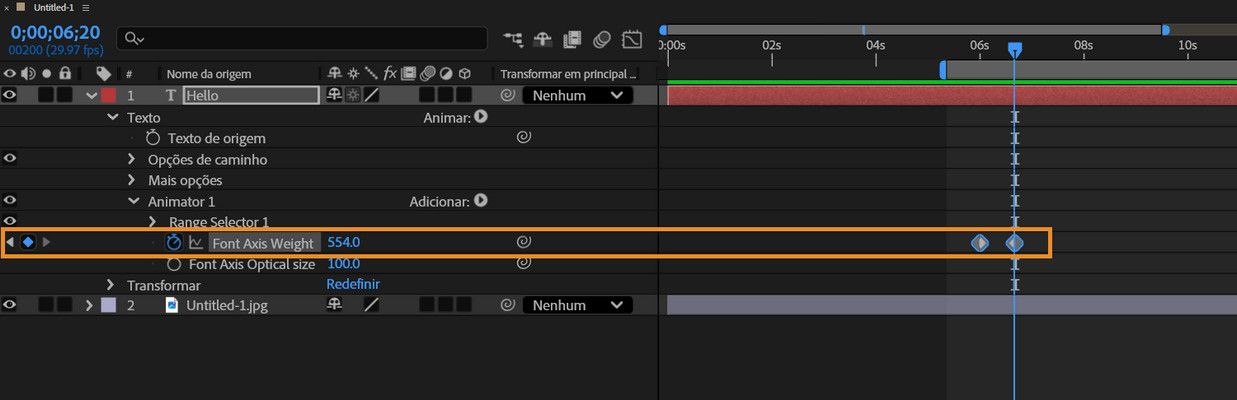1237x400 pixels.
Task: Expand the Transformar property group
Action: 112,285
